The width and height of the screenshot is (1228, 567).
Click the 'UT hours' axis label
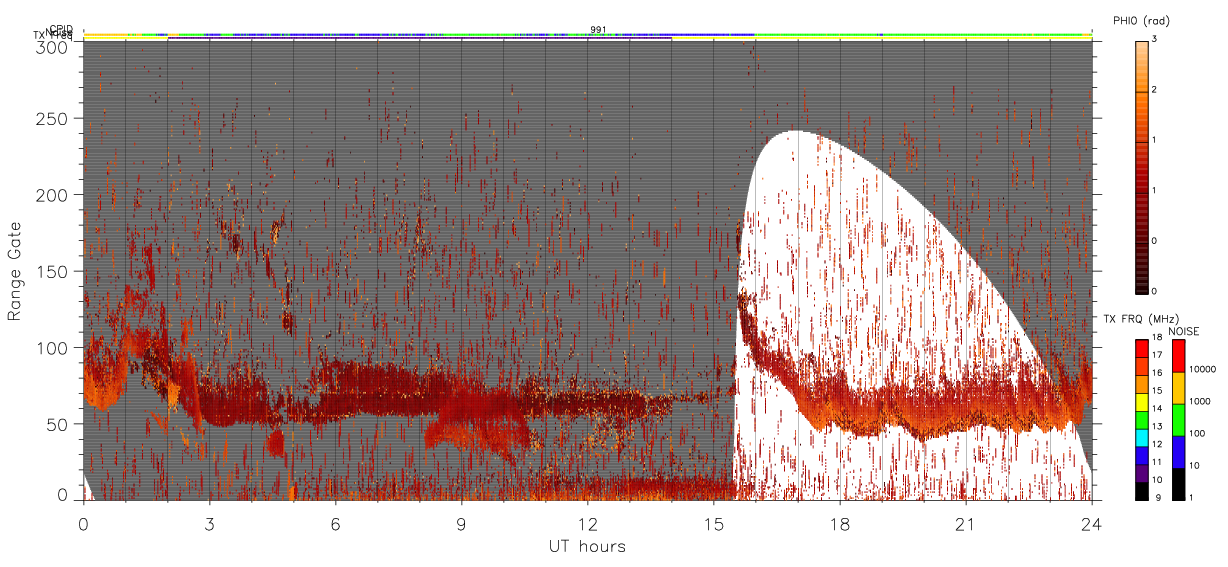click(x=587, y=546)
